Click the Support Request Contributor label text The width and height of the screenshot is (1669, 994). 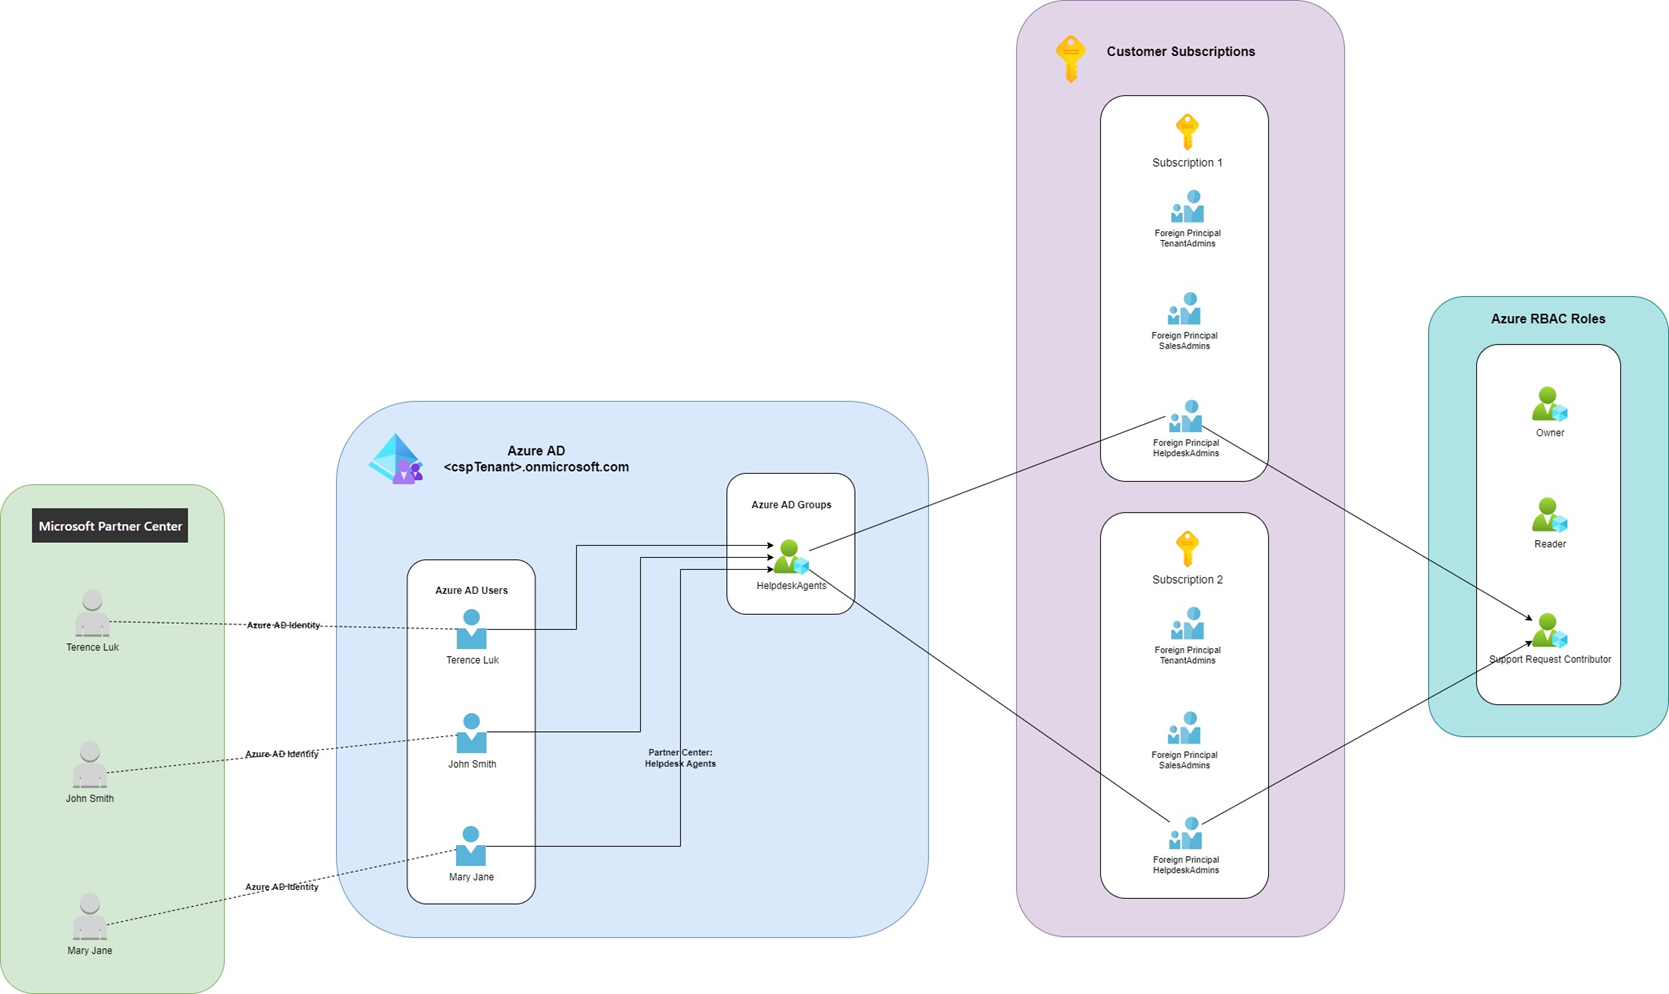coord(1550,660)
